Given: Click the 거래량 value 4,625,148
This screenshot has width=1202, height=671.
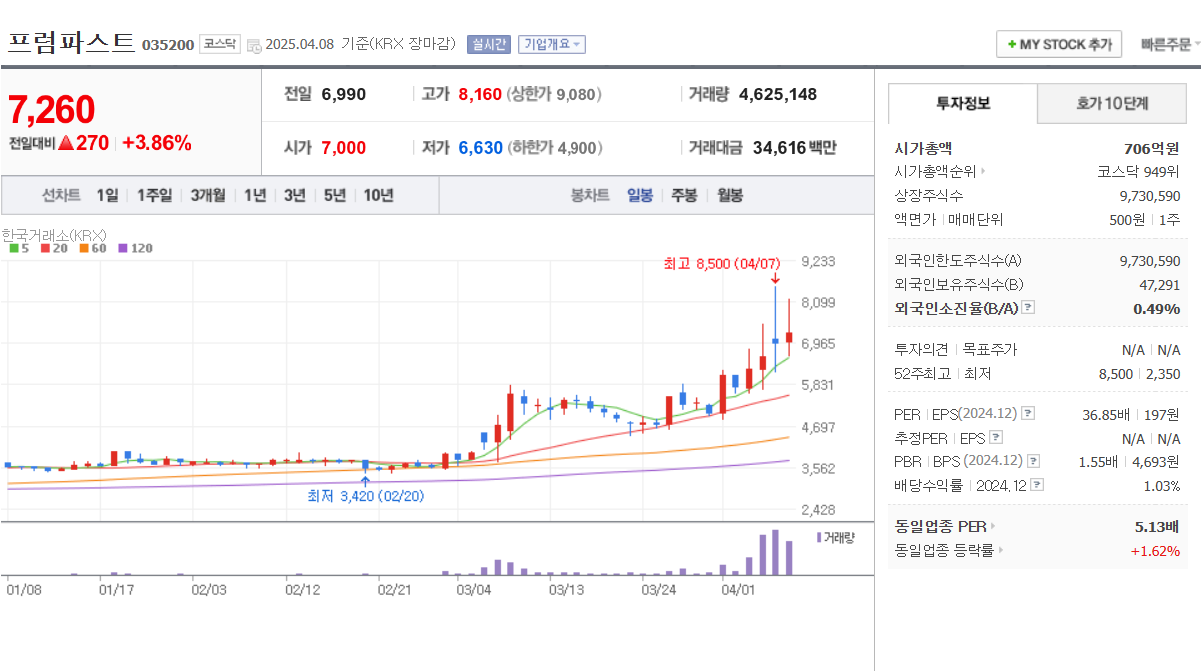Looking at the screenshot, I should click(778, 95).
